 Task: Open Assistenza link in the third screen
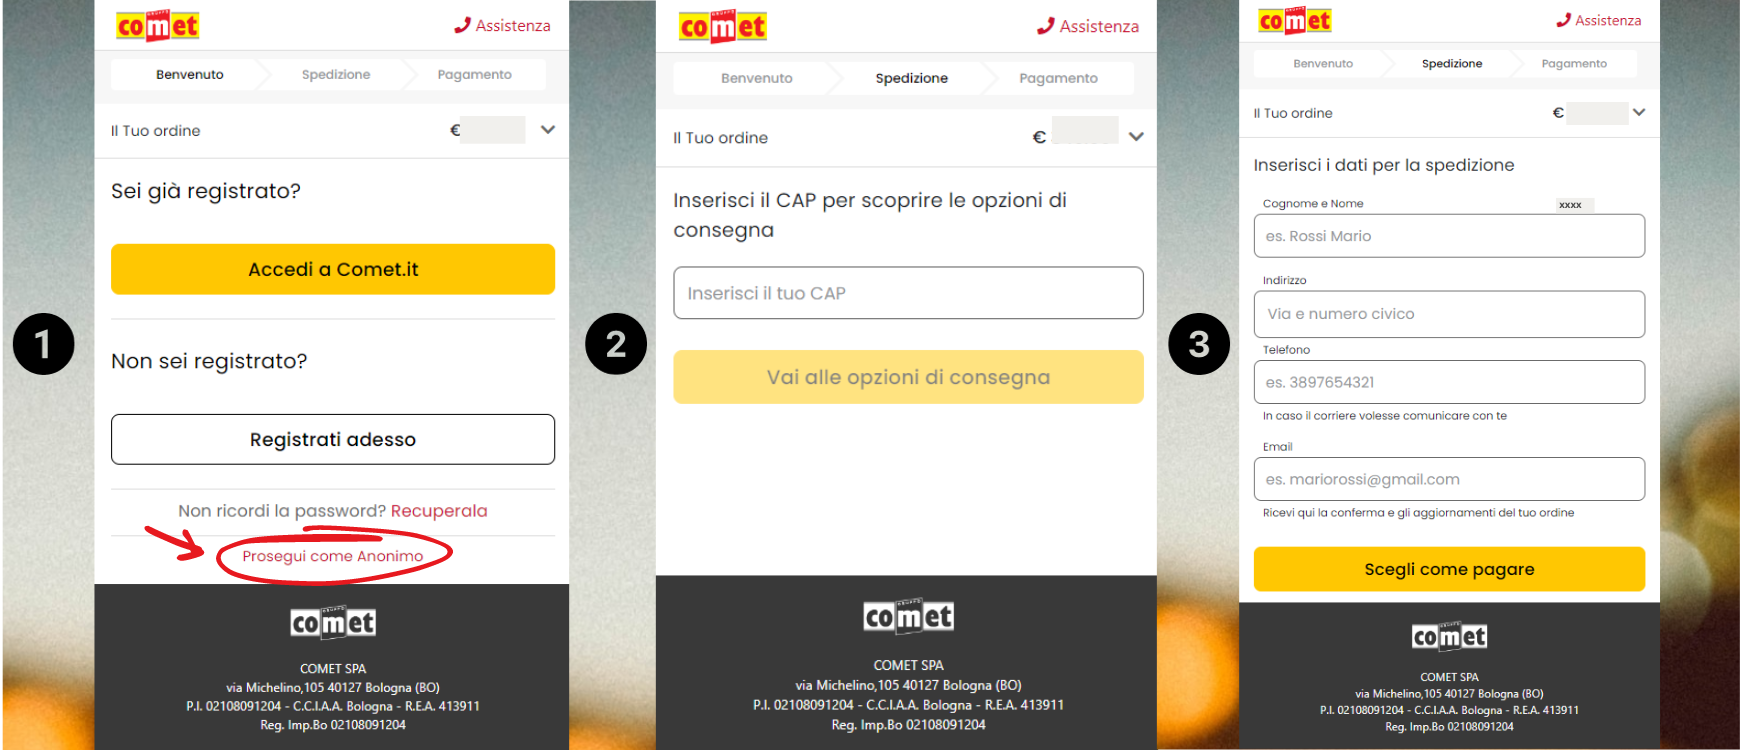(1598, 20)
